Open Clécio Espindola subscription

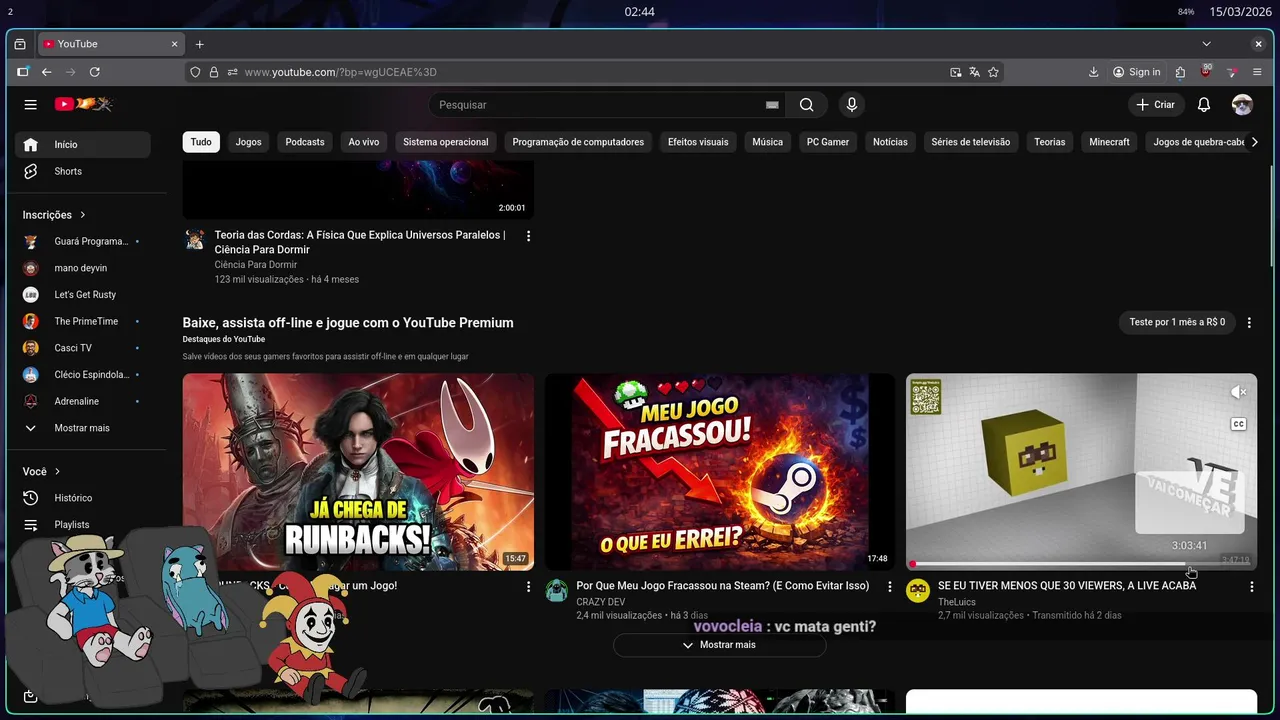(x=83, y=375)
